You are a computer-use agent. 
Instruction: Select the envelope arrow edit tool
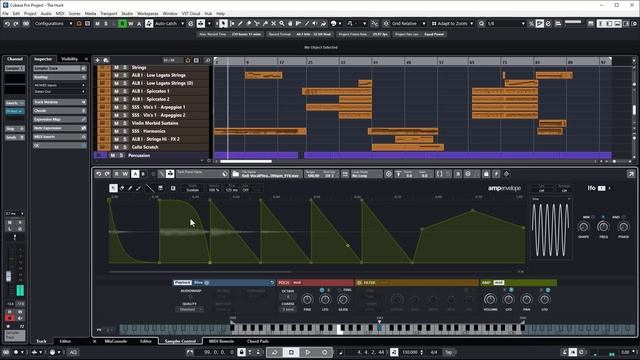point(113,188)
